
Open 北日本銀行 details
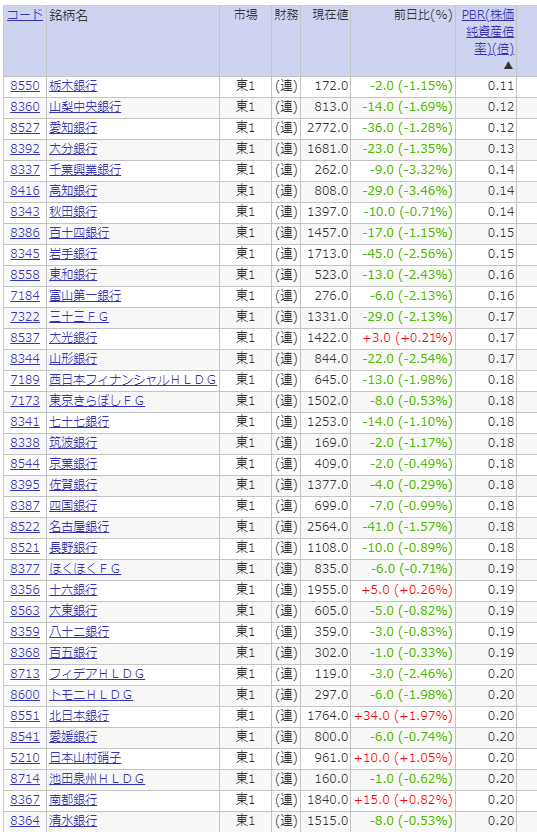(x=79, y=716)
